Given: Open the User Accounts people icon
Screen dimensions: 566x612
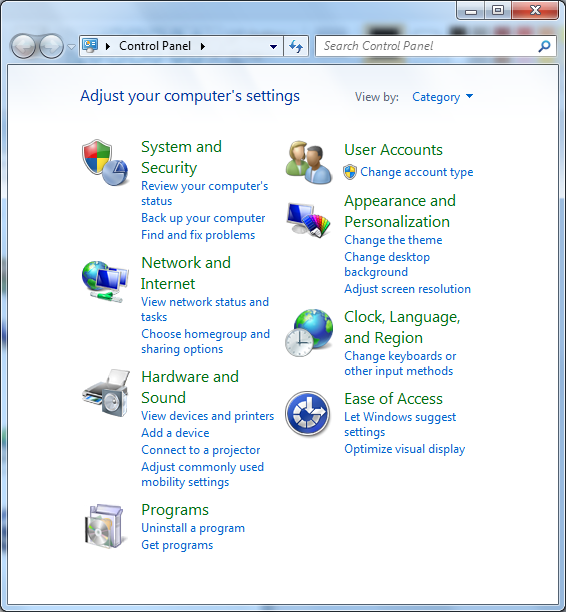Looking at the screenshot, I should [309, 162].
